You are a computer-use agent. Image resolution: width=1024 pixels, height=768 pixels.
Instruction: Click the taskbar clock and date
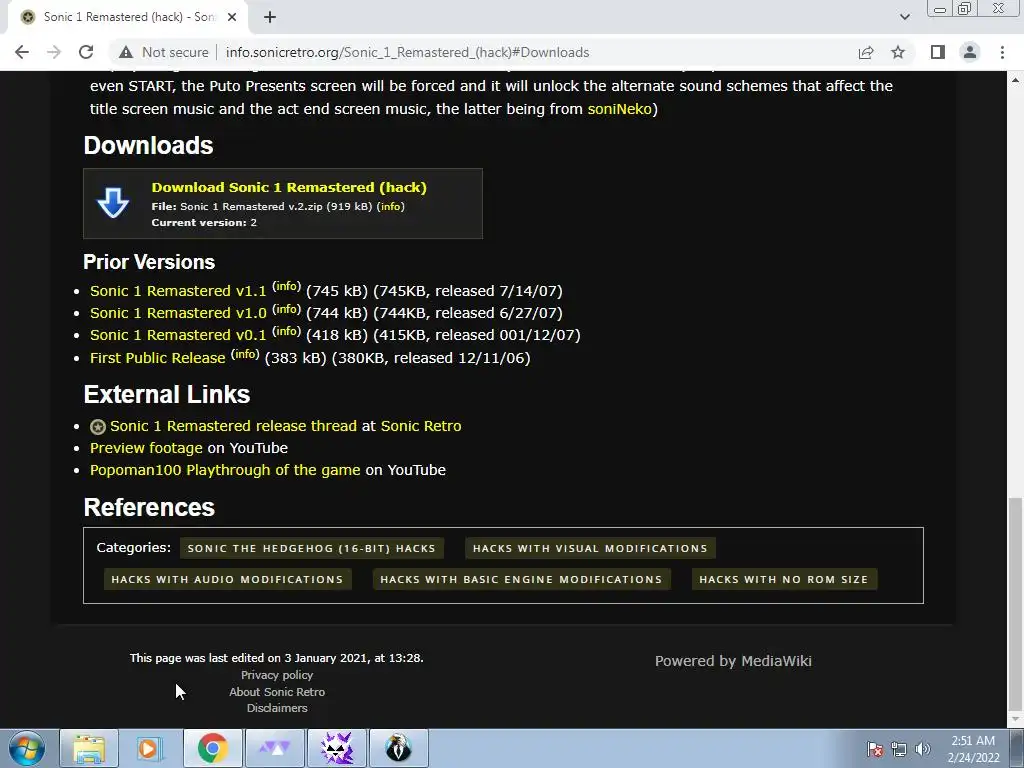click(973, 749)
